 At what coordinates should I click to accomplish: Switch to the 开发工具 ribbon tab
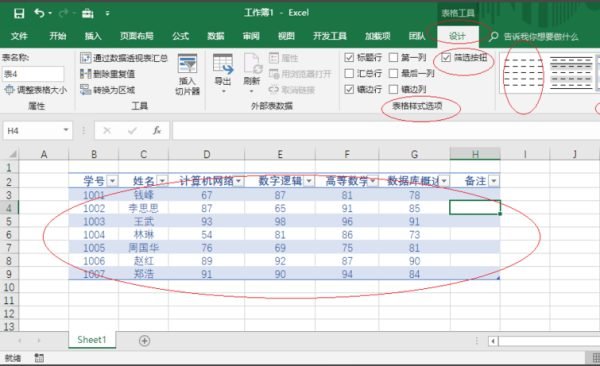tap(330, 36)
